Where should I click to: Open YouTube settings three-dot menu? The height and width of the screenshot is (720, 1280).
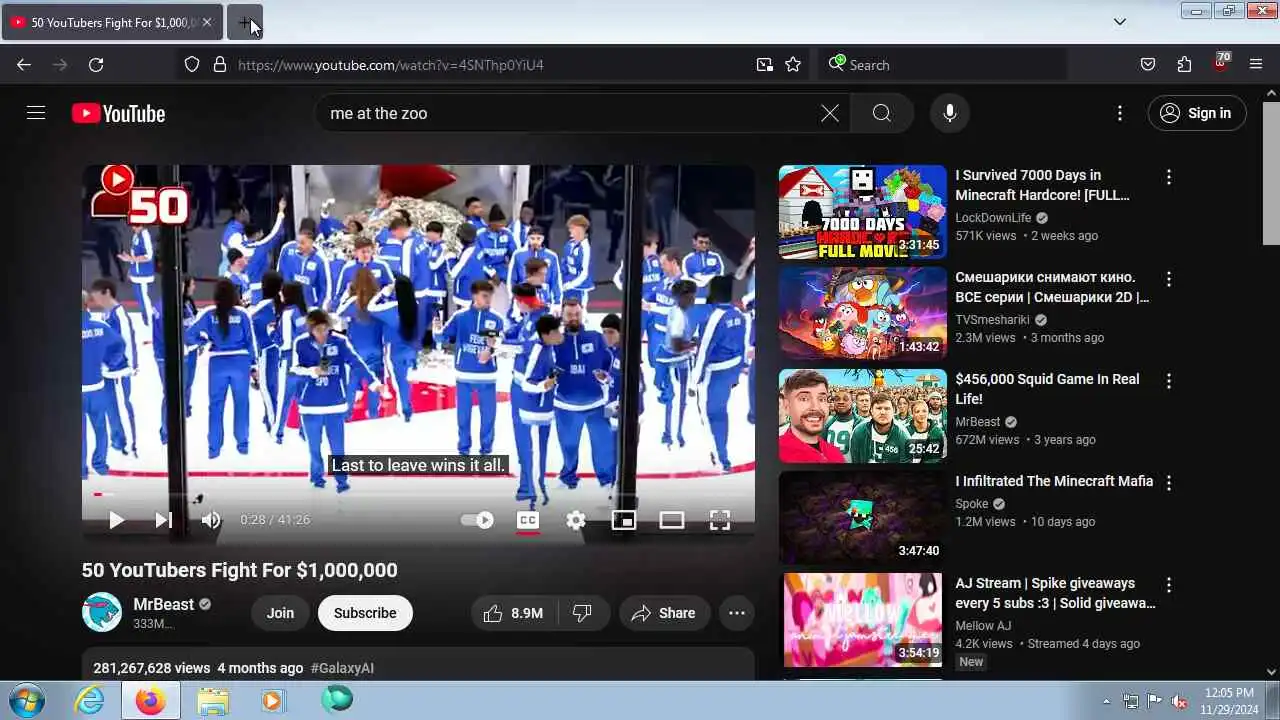click(x=1120, y=113)
